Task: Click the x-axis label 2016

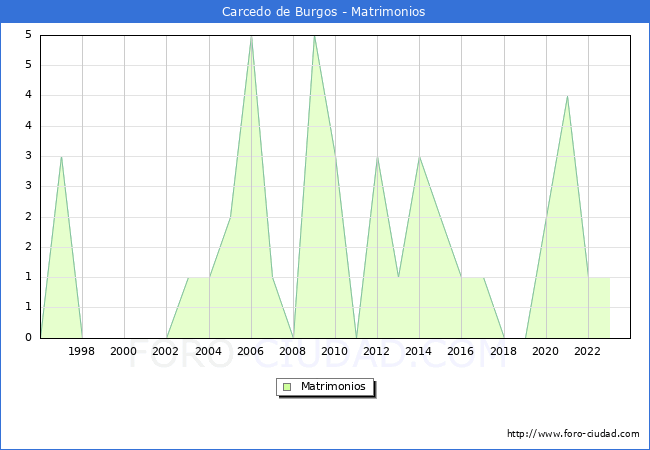Action: (461, 351)
